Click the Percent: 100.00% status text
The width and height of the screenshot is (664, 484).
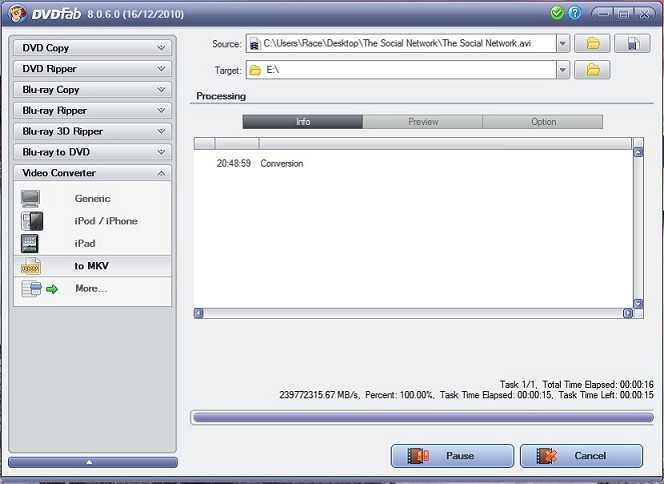[399, 395]
